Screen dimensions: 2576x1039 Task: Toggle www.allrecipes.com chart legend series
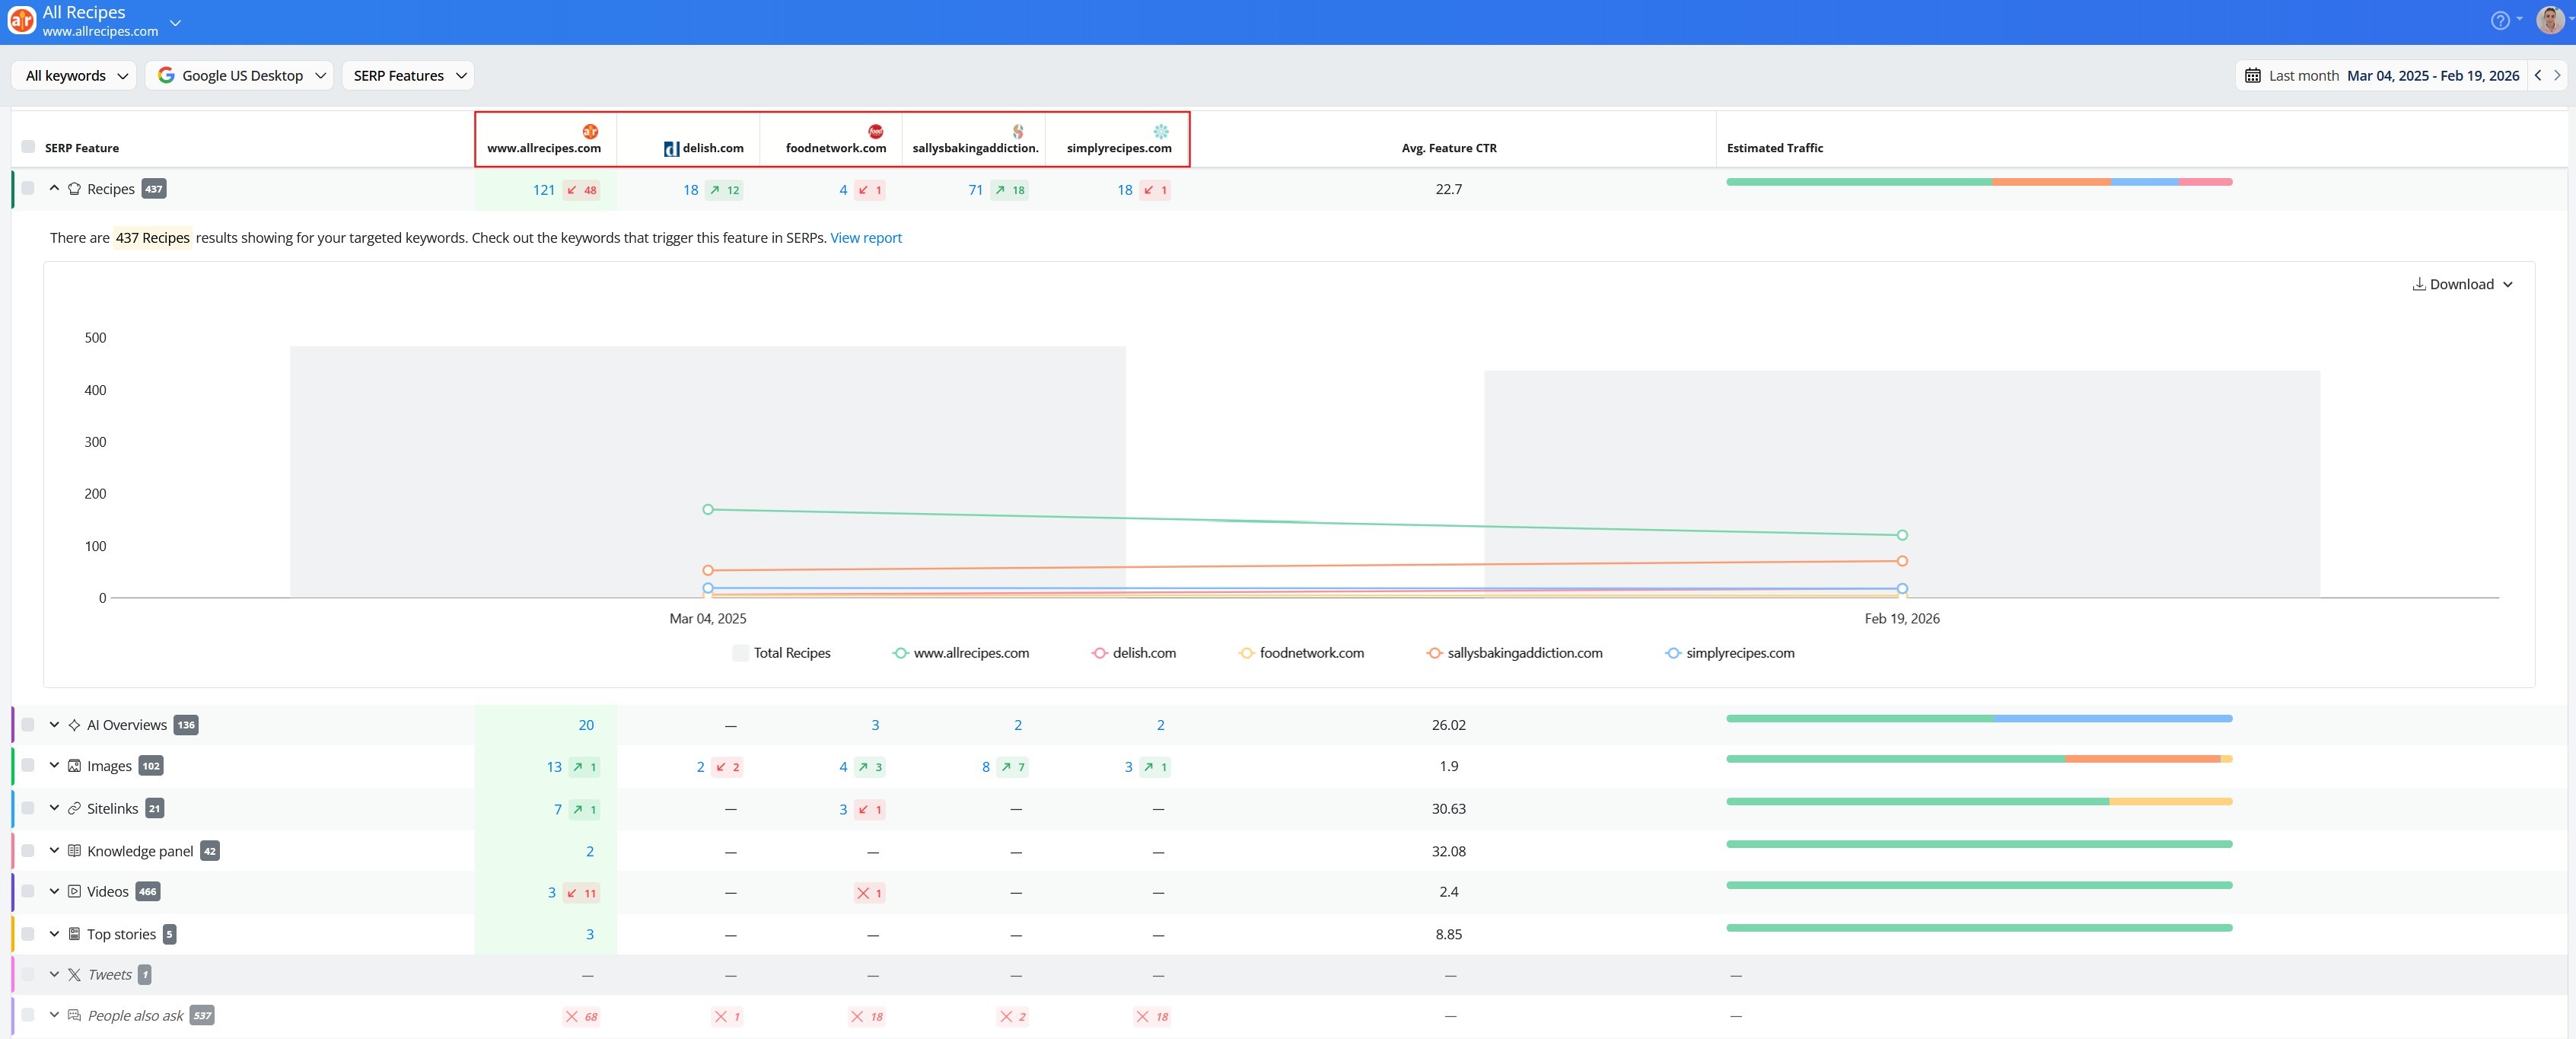click(960, 653)
